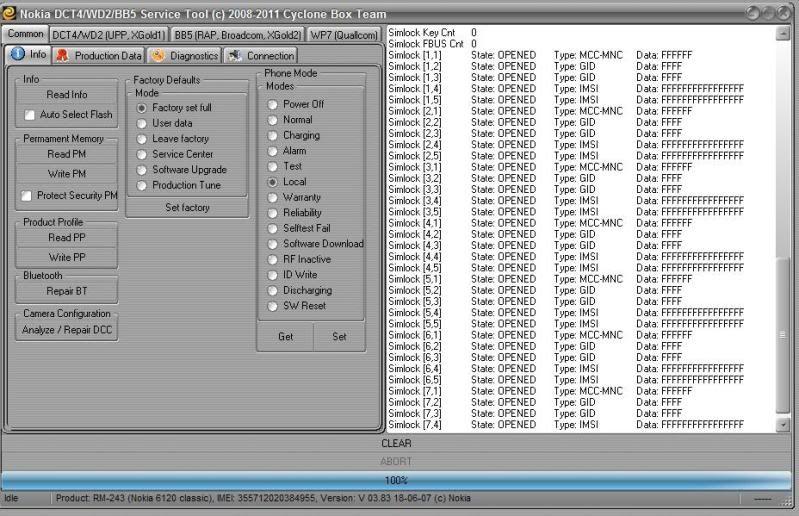This screenshot has width=799, height=516.
Task: Select the BB5 (RAP, Broadcom, XGold2) tab
Action: click(237, 35)
